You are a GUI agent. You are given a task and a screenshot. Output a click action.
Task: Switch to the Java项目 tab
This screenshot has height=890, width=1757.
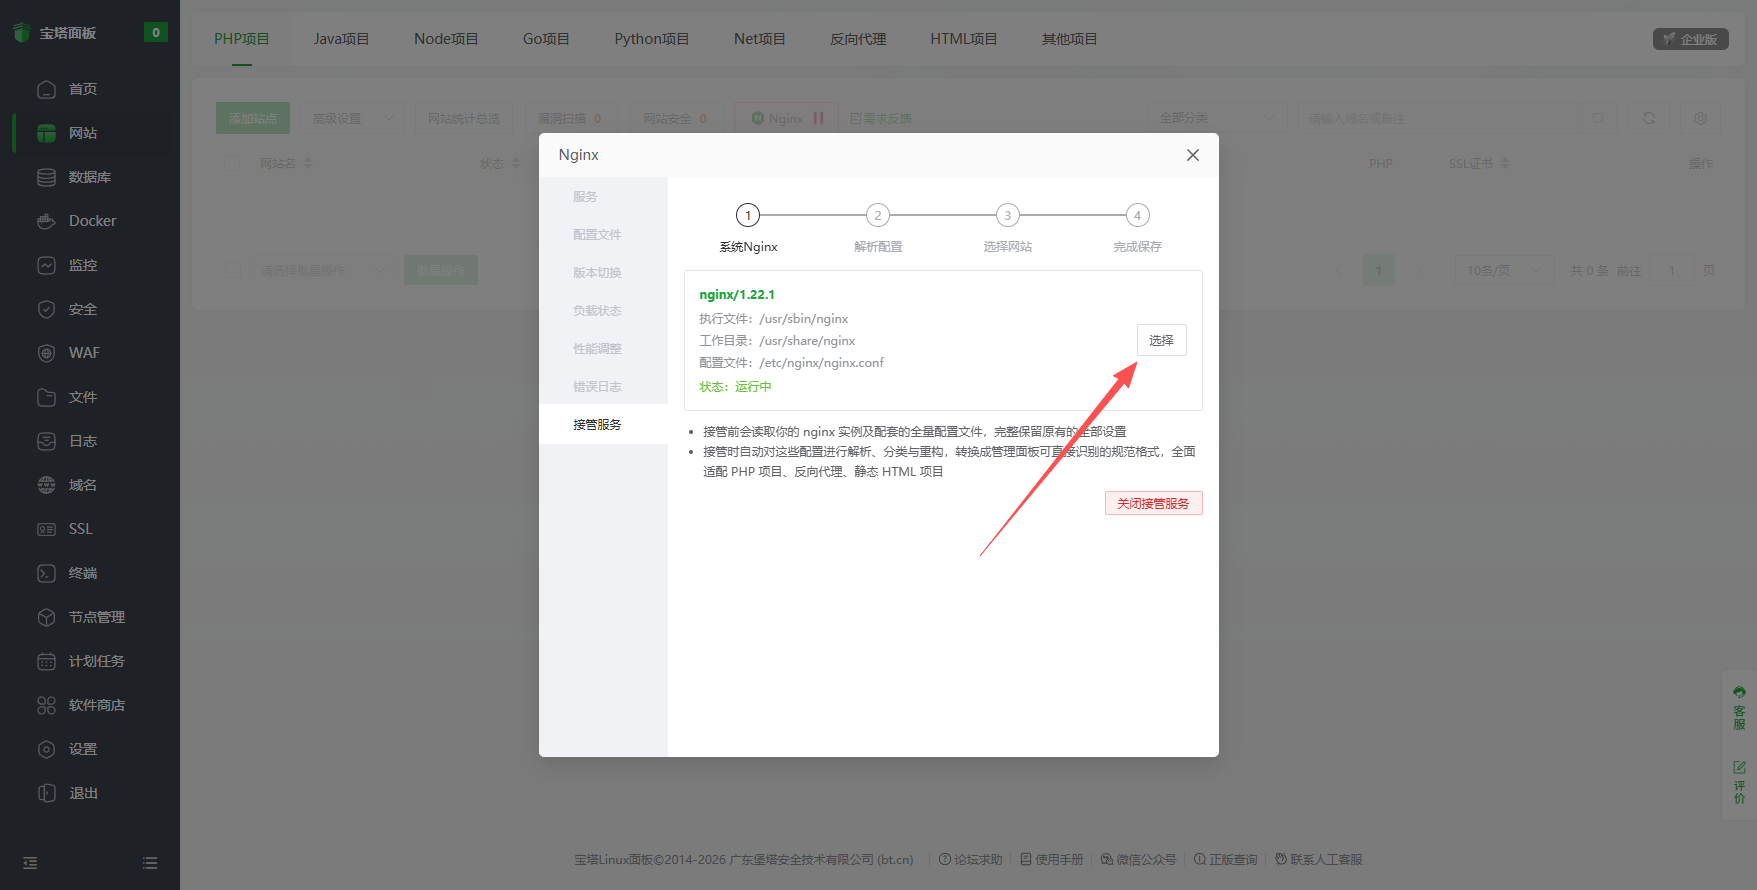[342, 39]
